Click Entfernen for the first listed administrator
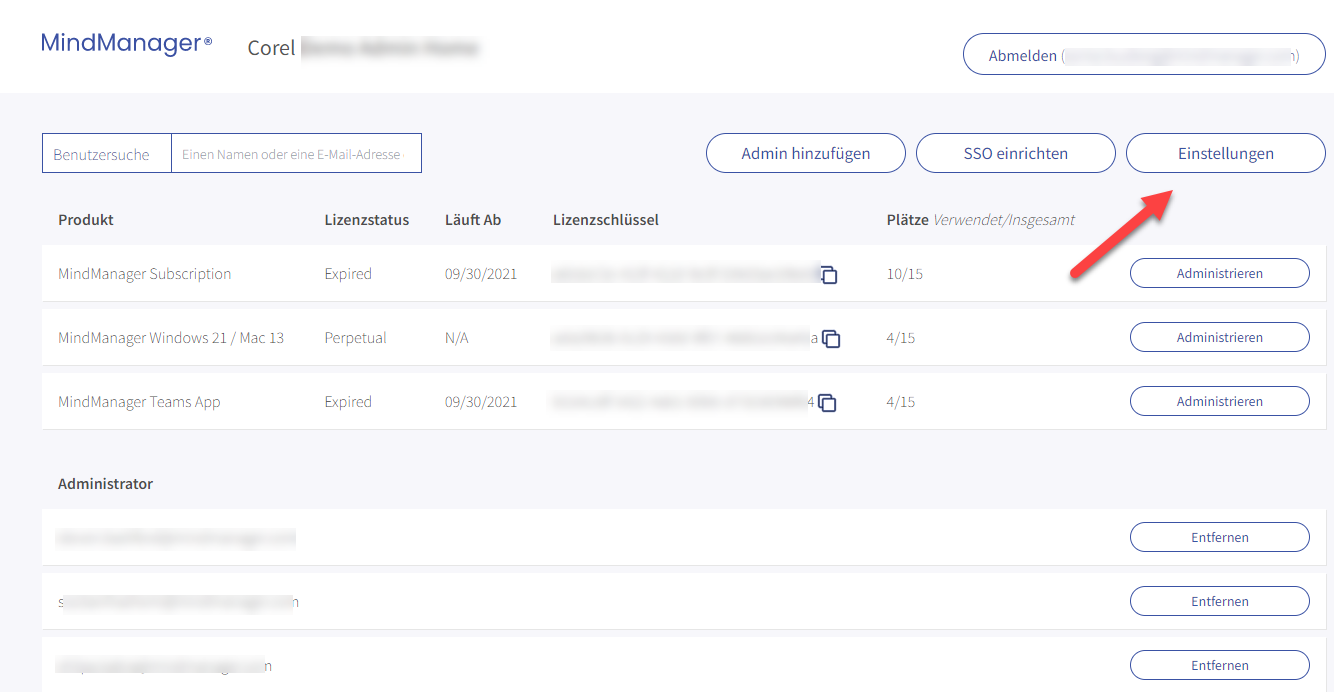This screenshot has width=1334, height=692. (1220, 537)
